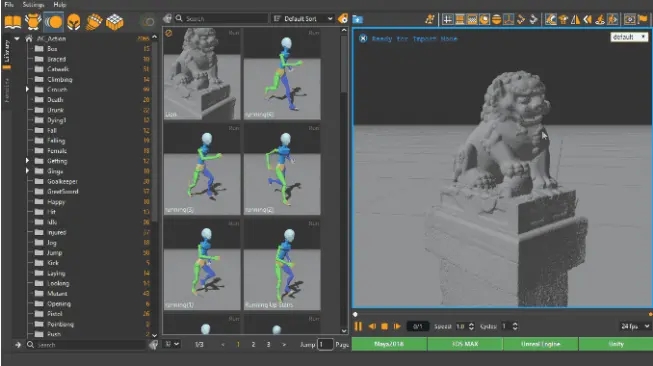Select the Running Up Stairs thumbnail
653x366 pixels.
click(x=282, y=265)
